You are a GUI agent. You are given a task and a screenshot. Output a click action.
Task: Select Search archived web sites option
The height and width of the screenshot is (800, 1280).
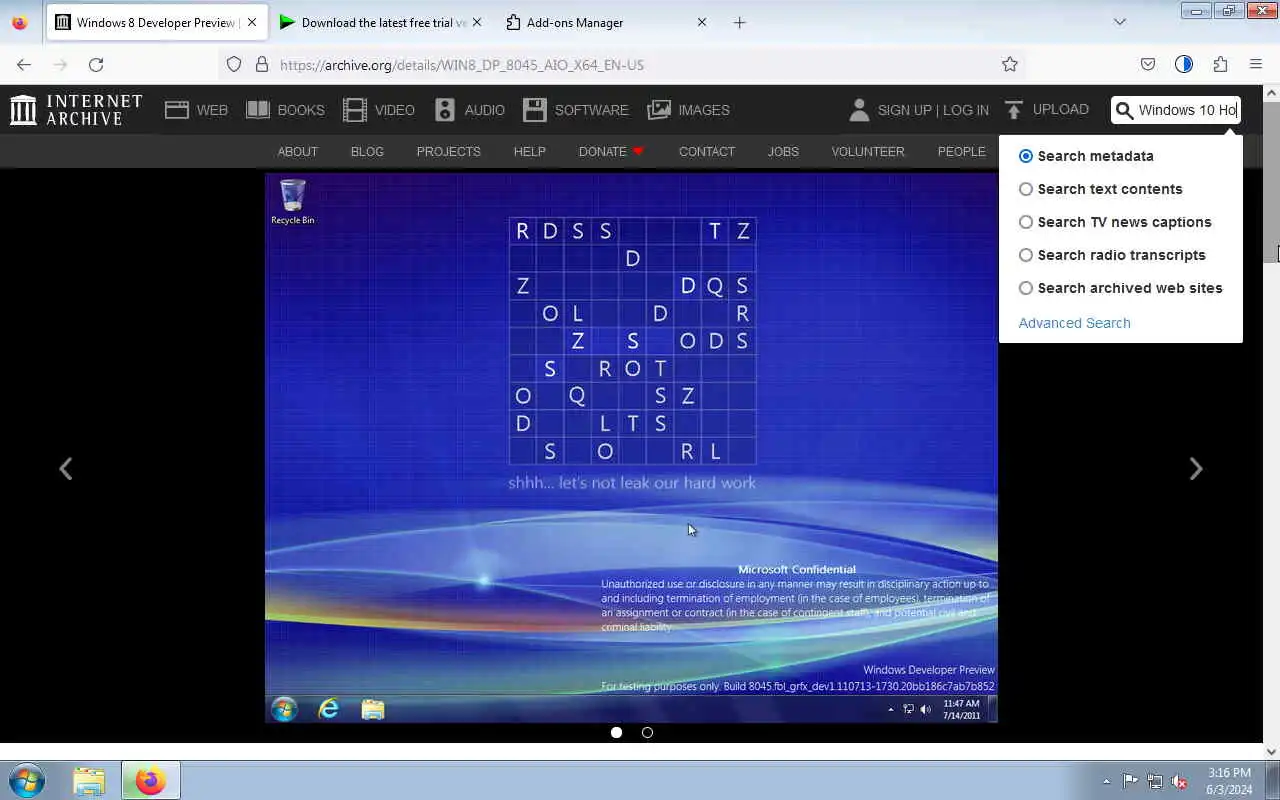[x=1120, y=288]
